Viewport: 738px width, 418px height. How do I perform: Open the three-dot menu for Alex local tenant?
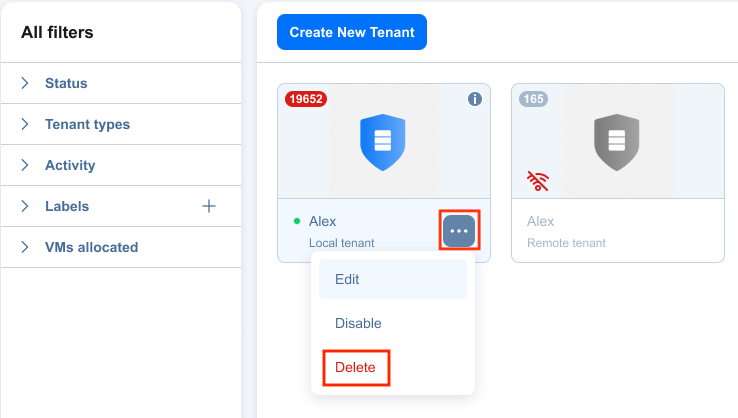point(459,230)
